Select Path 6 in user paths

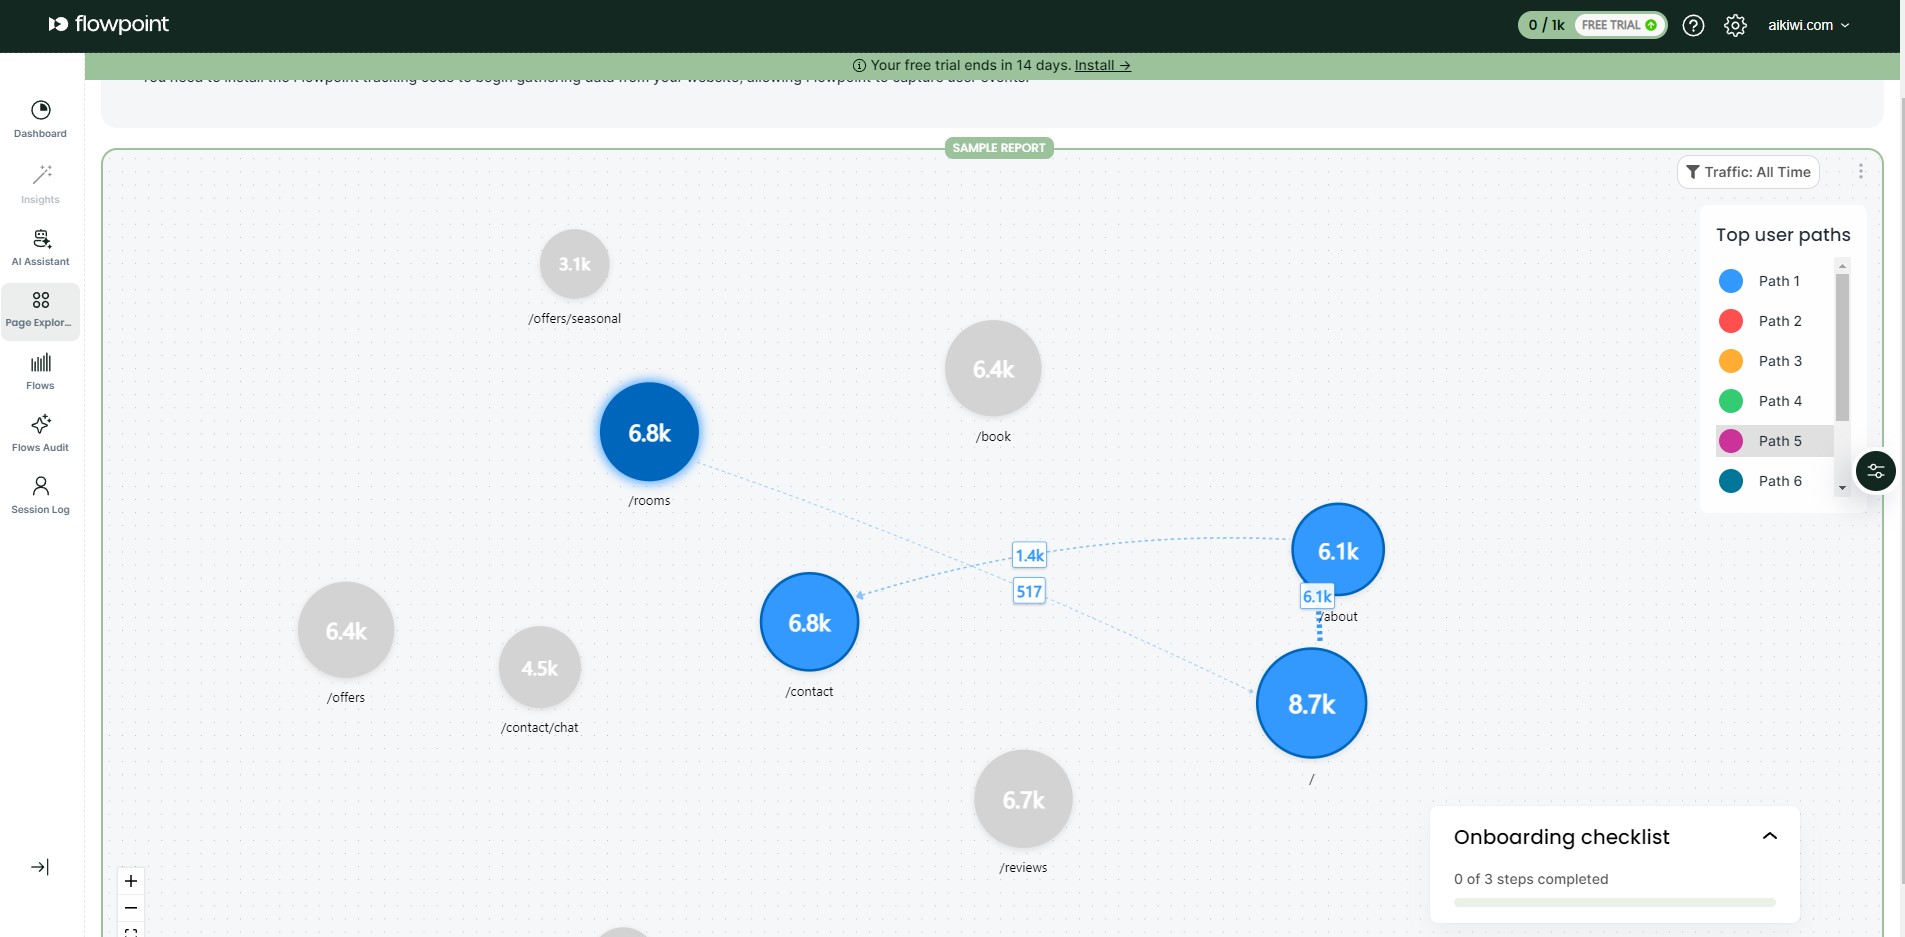(1775, 481)
